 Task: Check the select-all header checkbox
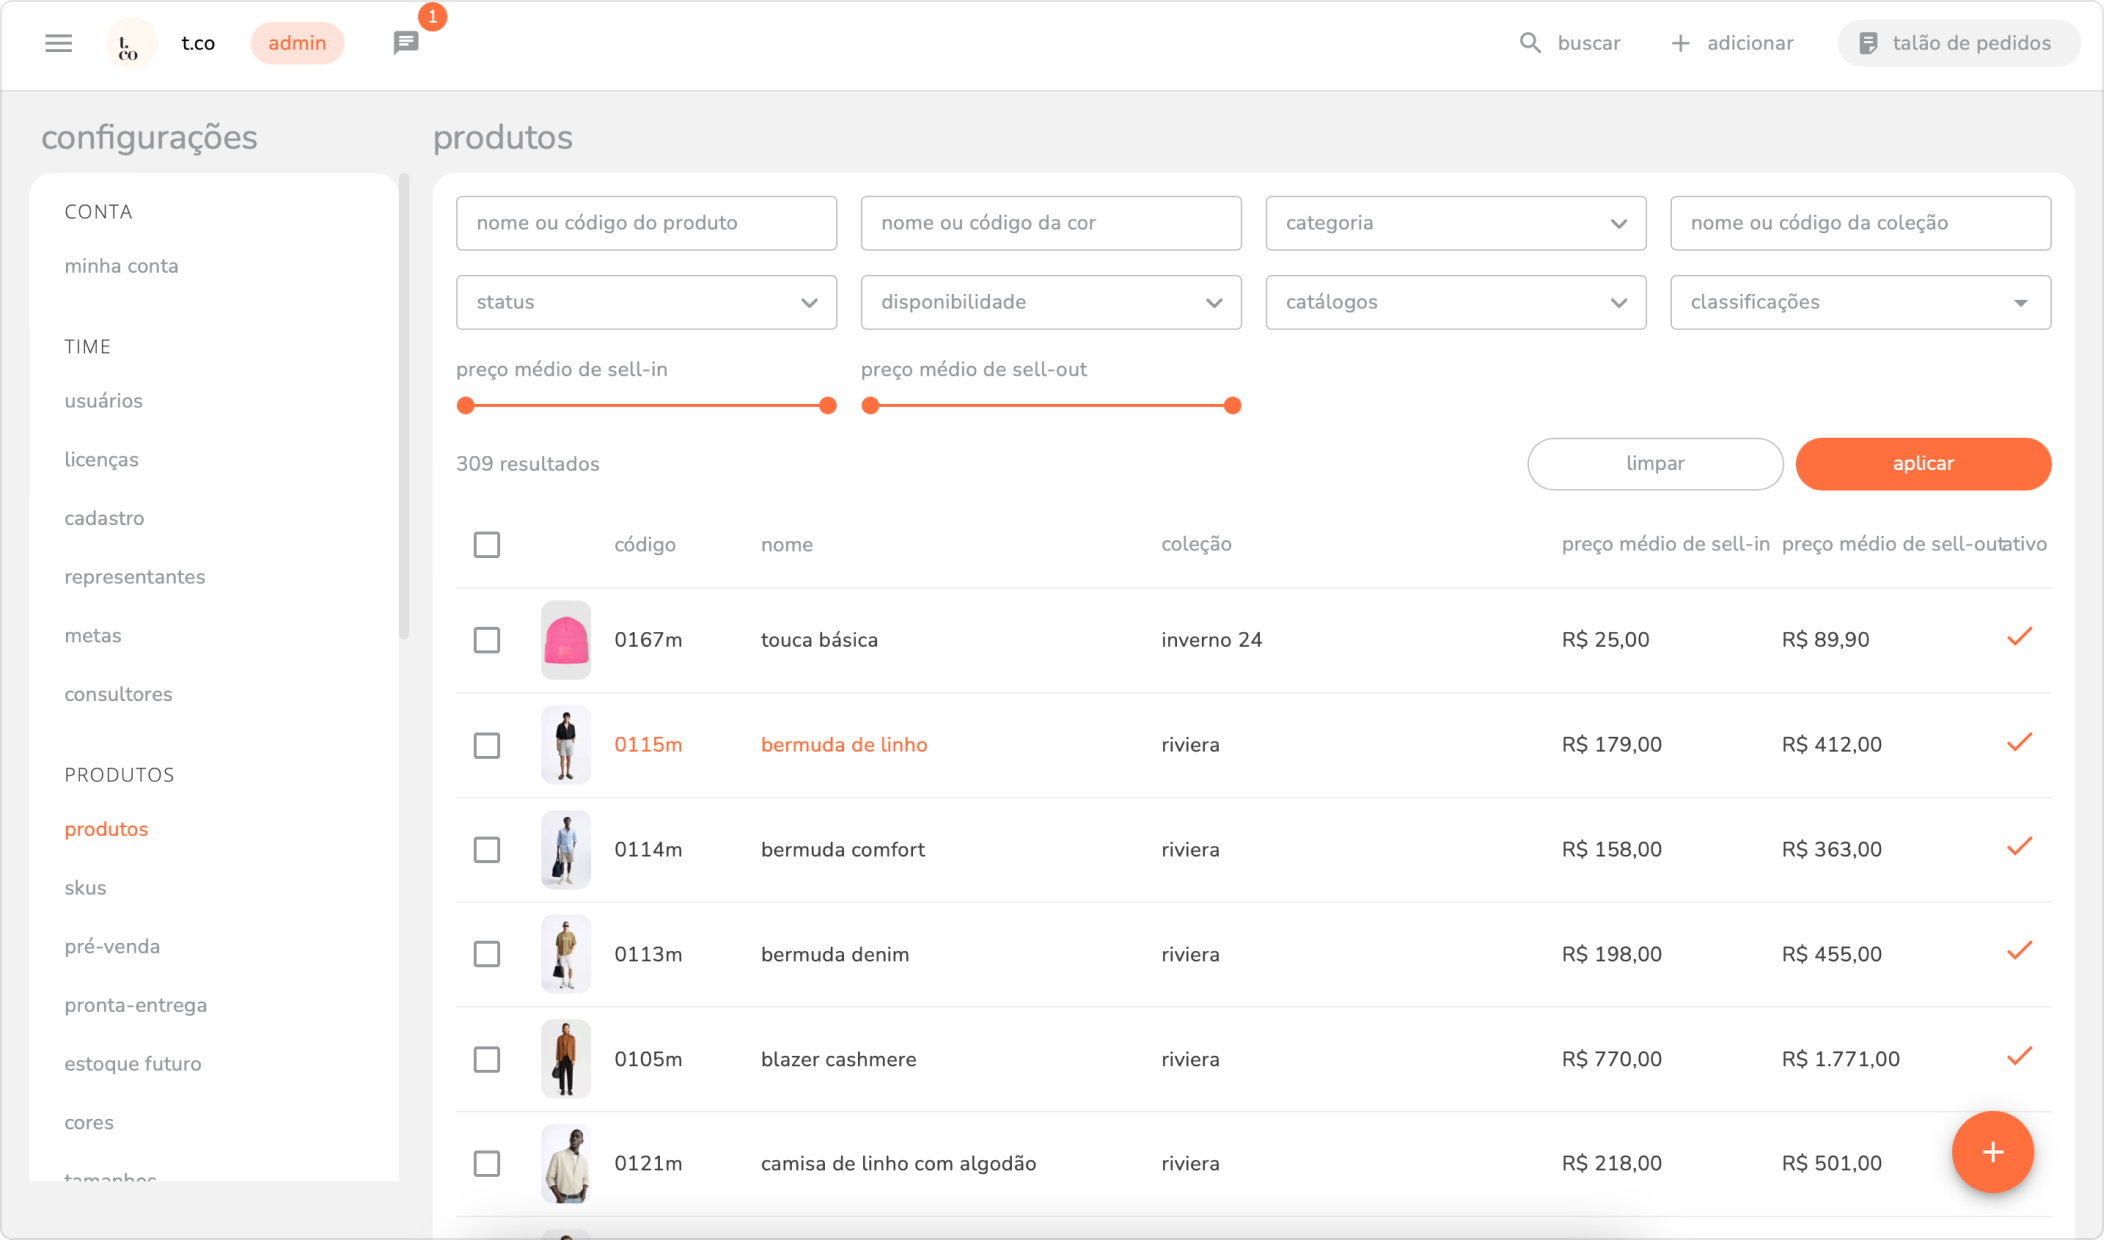[x=487, y=545]
